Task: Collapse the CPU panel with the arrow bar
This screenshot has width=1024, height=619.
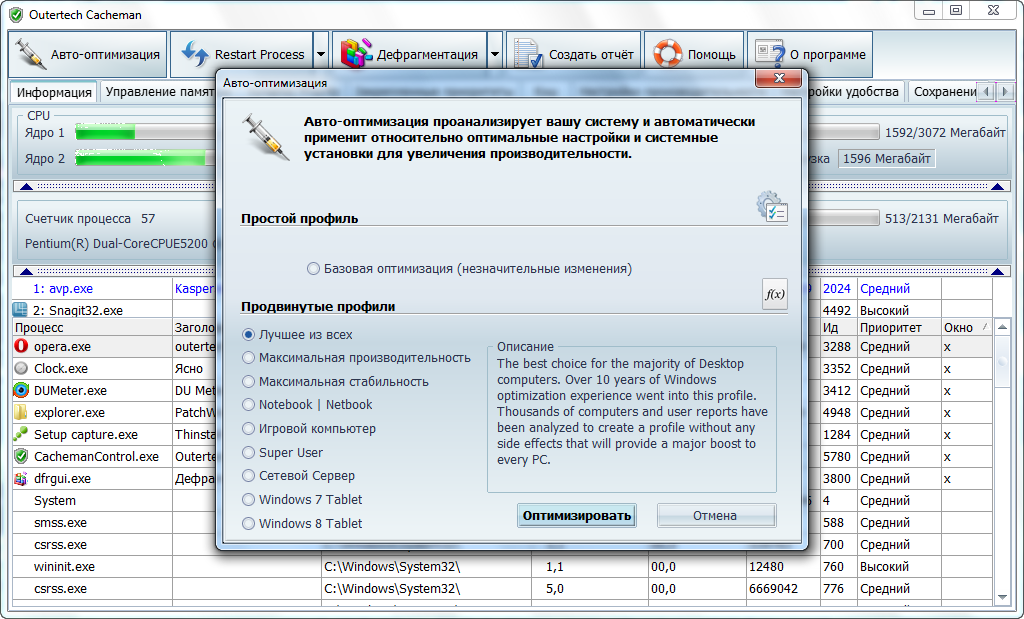Action: click(20, 186)
